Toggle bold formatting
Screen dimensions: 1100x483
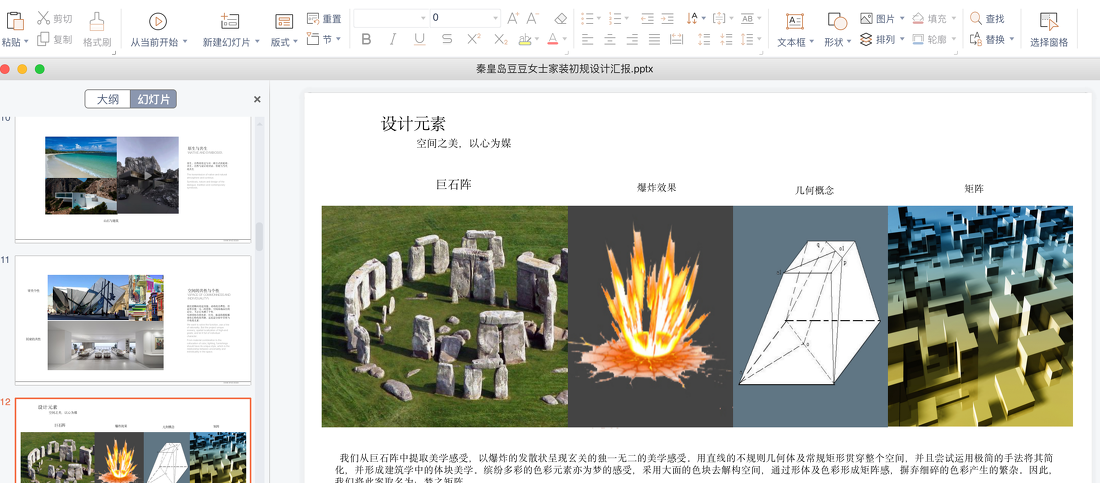point(366,39)
